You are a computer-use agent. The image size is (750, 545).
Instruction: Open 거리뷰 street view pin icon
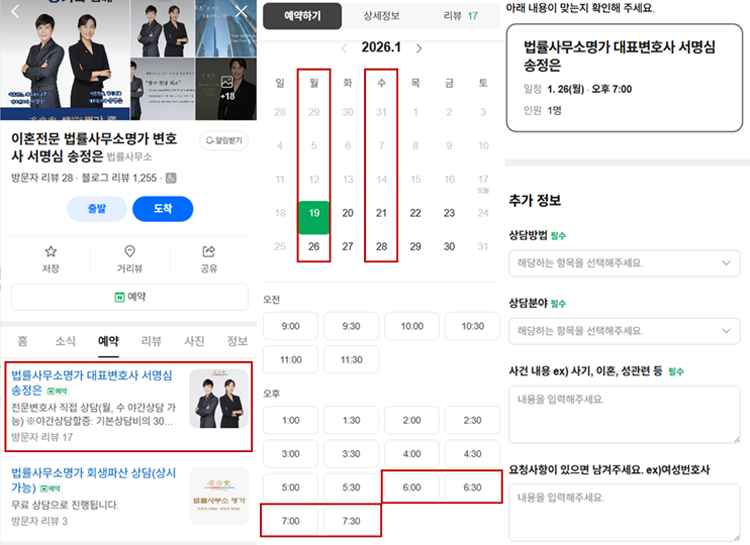130,251
